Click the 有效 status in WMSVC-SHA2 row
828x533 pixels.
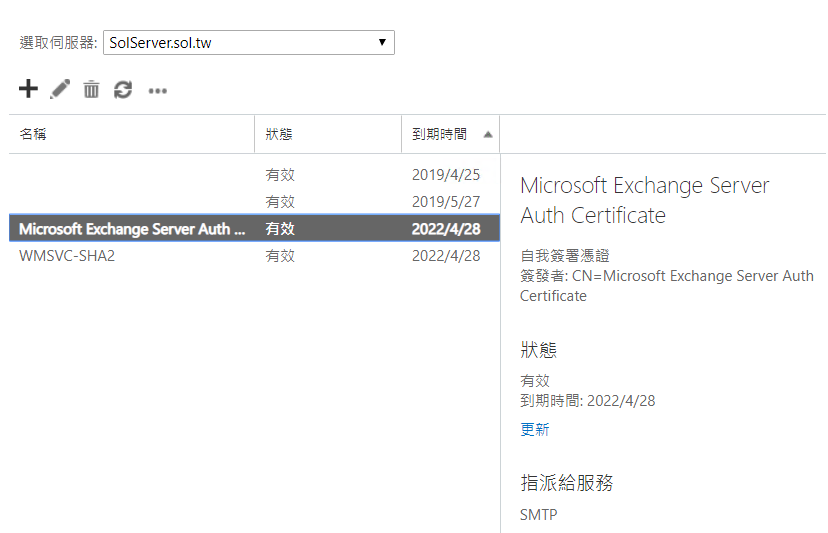tap(280, 256)
